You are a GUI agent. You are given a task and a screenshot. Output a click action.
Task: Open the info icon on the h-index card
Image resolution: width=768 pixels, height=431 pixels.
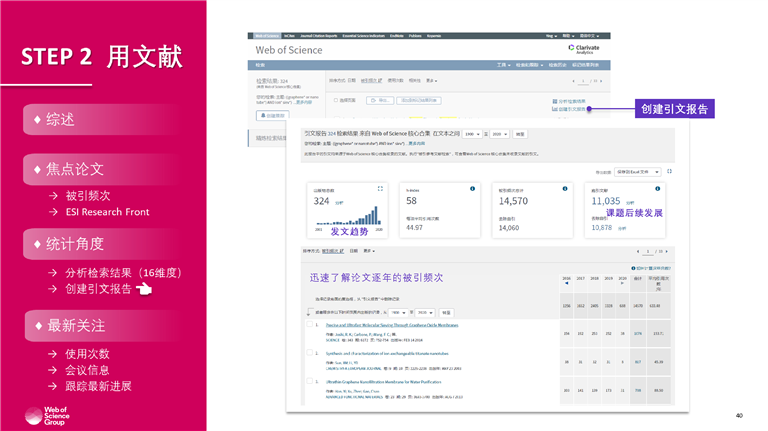pos(472,189)
